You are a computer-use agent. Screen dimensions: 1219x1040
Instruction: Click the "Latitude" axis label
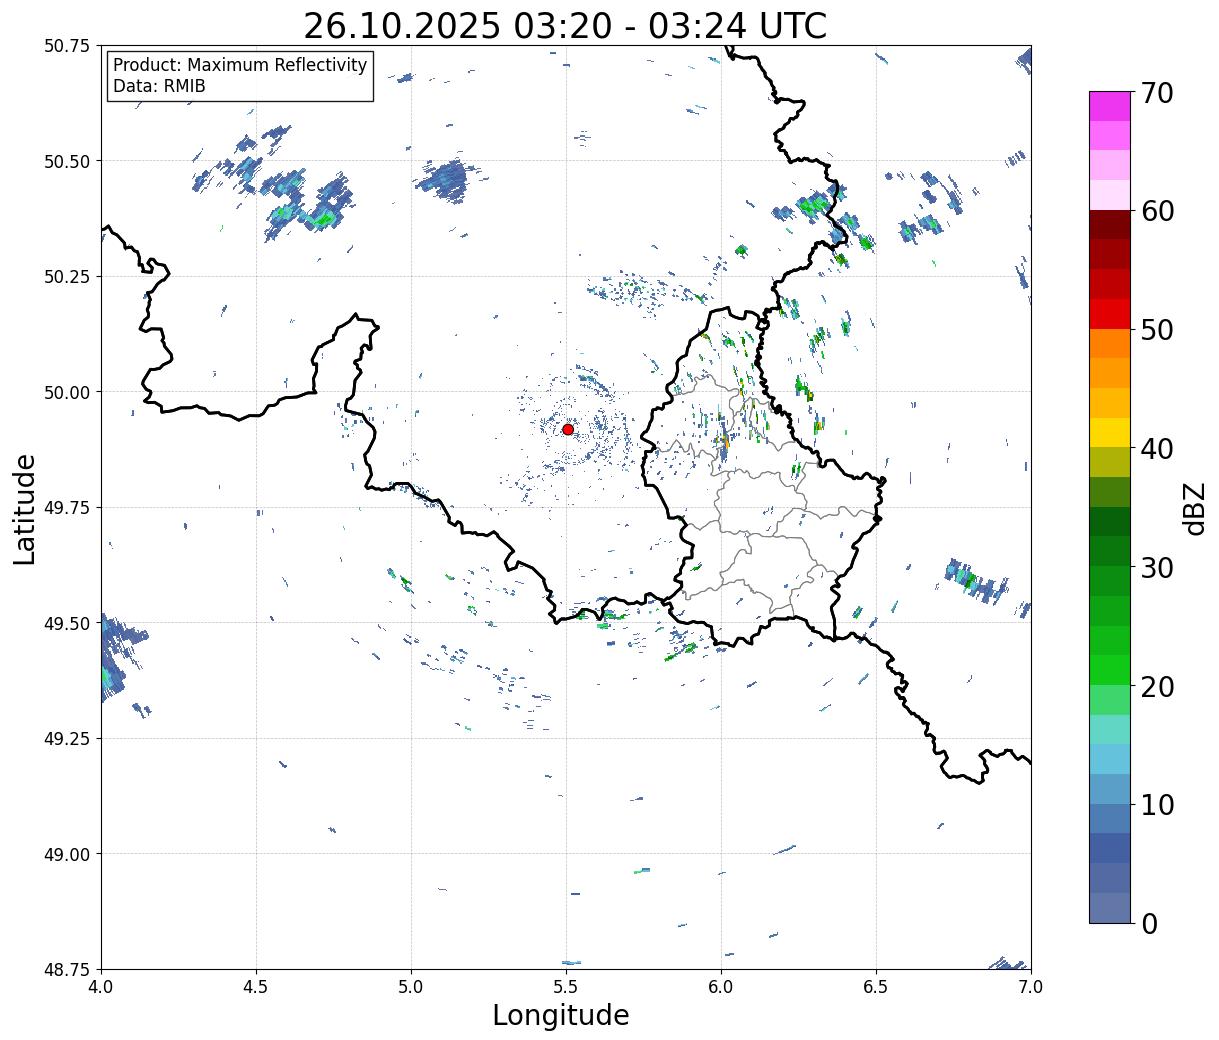[25, 509]
